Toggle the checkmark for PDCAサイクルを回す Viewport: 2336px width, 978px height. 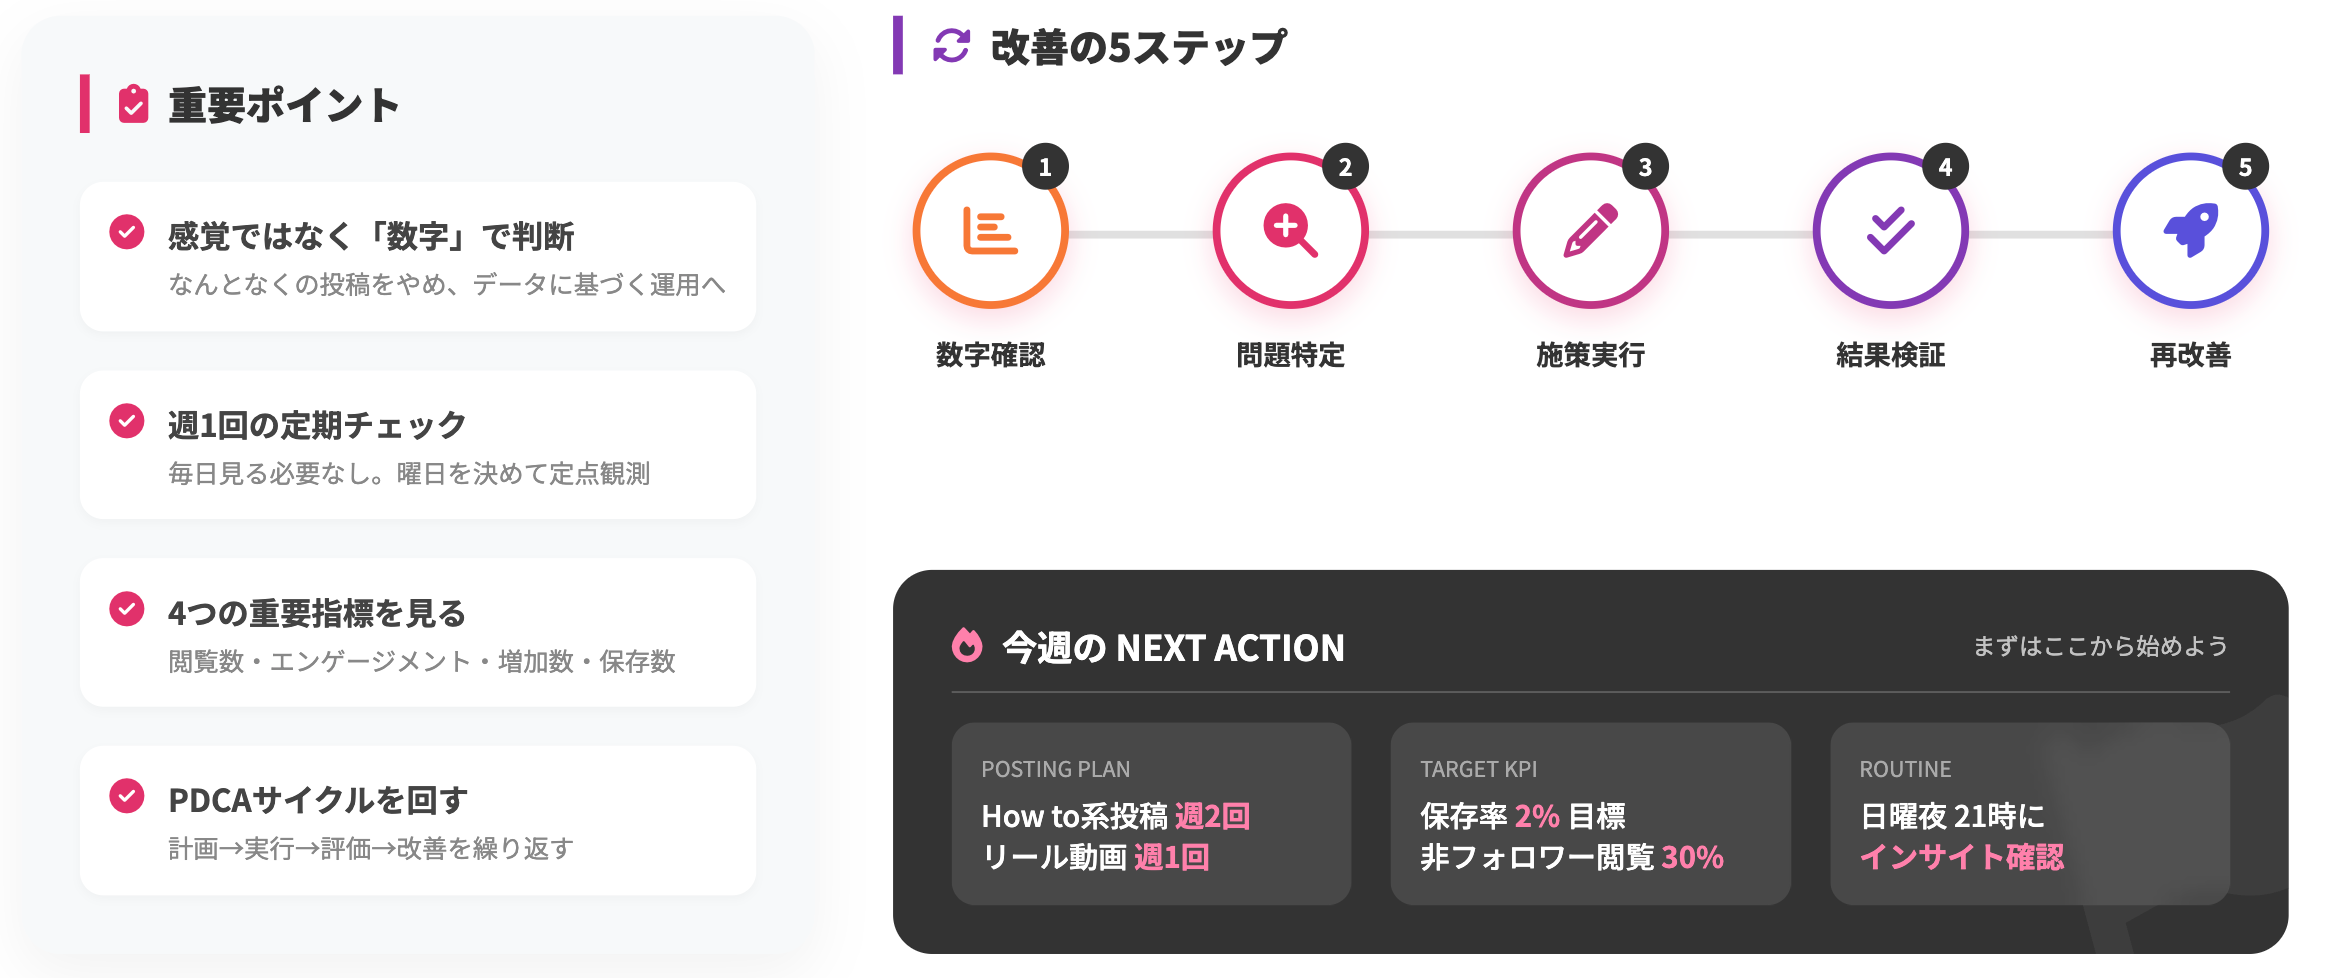tap(127, 796)
